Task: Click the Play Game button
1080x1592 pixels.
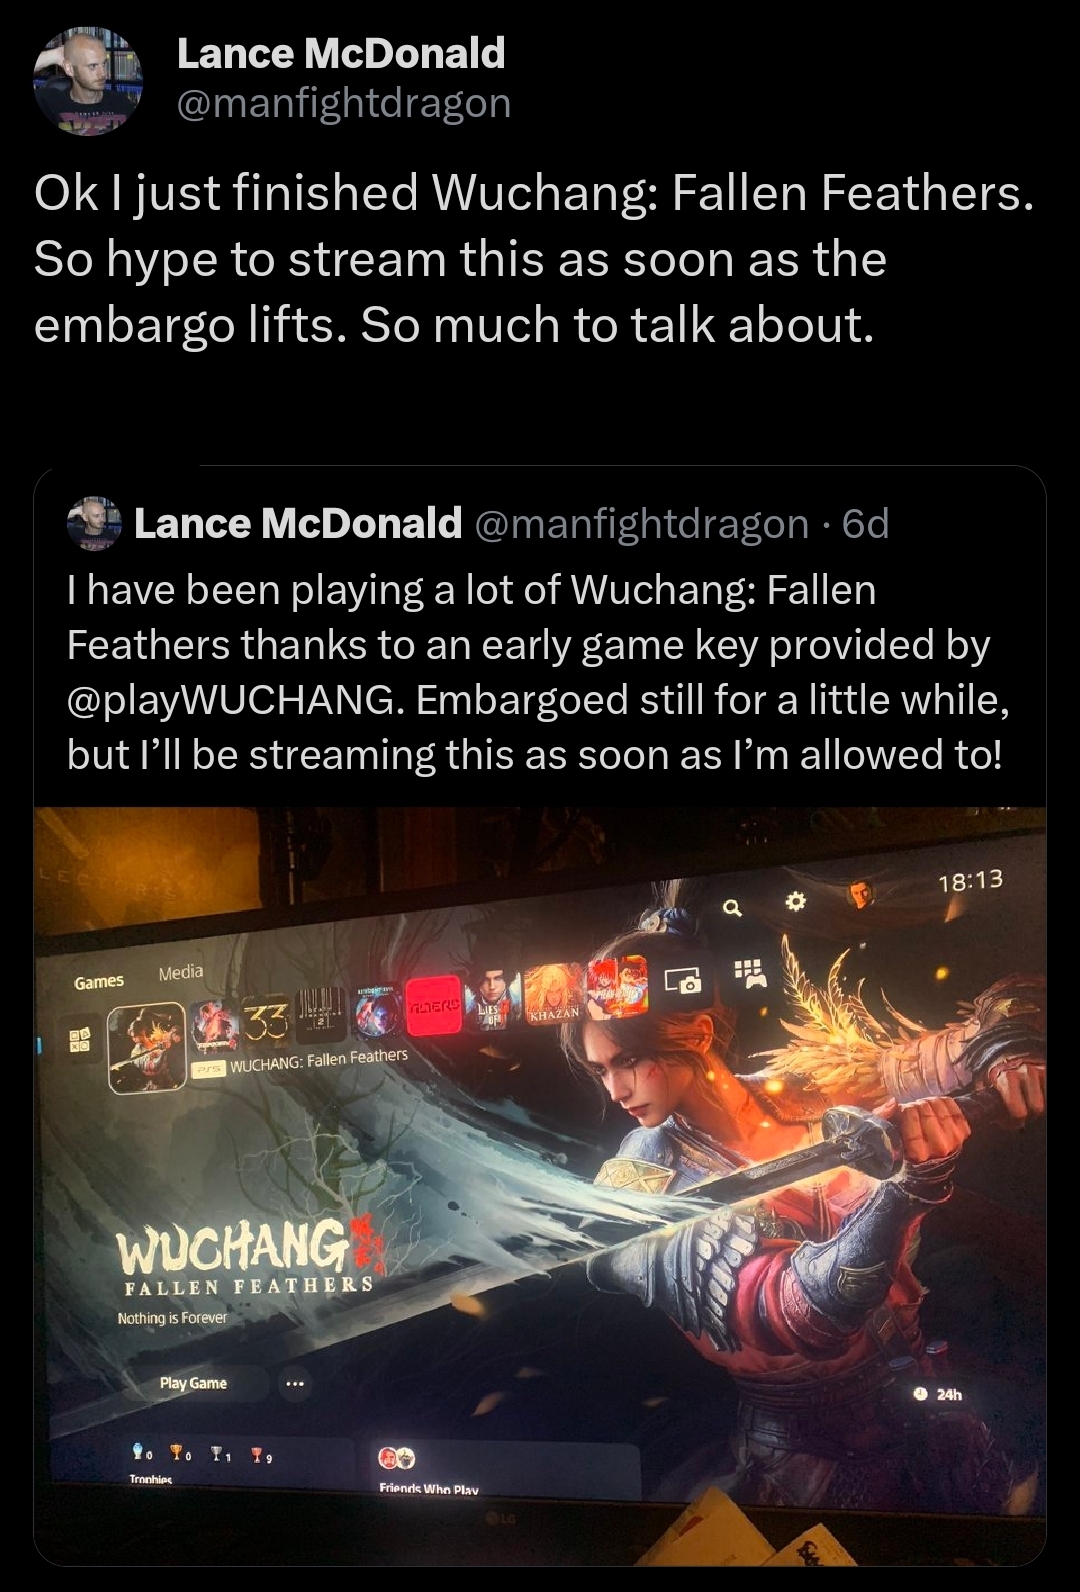Action: click(193, 1383)
